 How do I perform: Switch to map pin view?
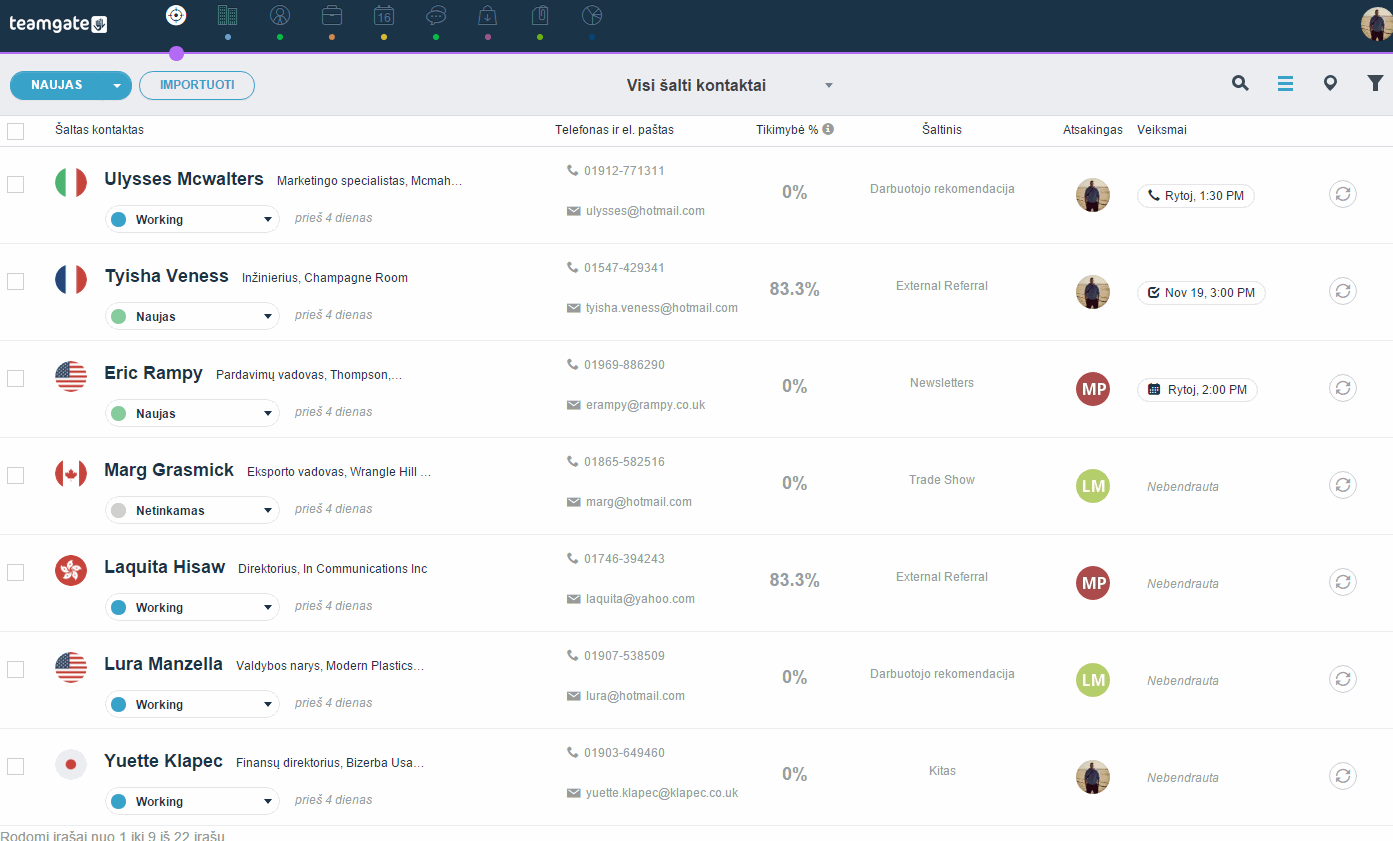click(x=1330, y=84)
